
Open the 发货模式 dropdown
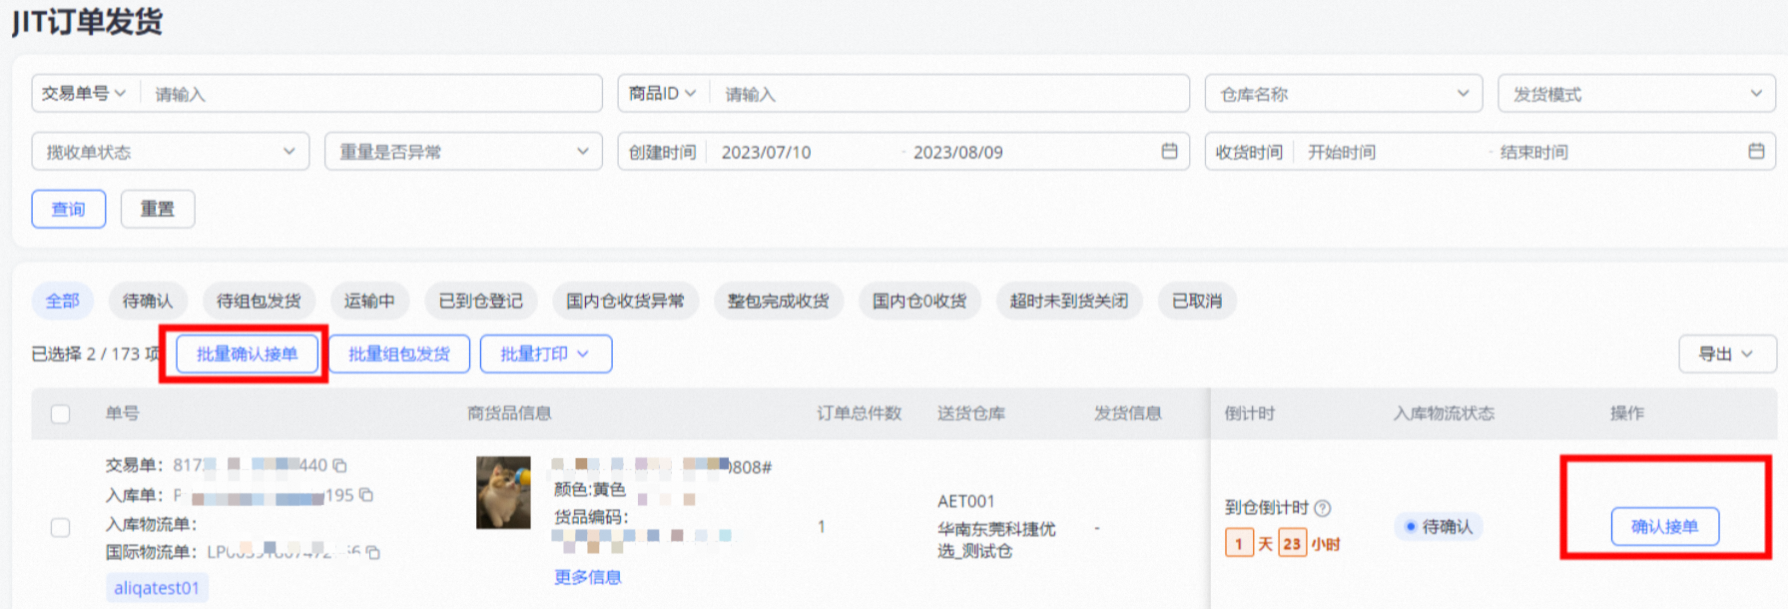[x=1636, y=94]
